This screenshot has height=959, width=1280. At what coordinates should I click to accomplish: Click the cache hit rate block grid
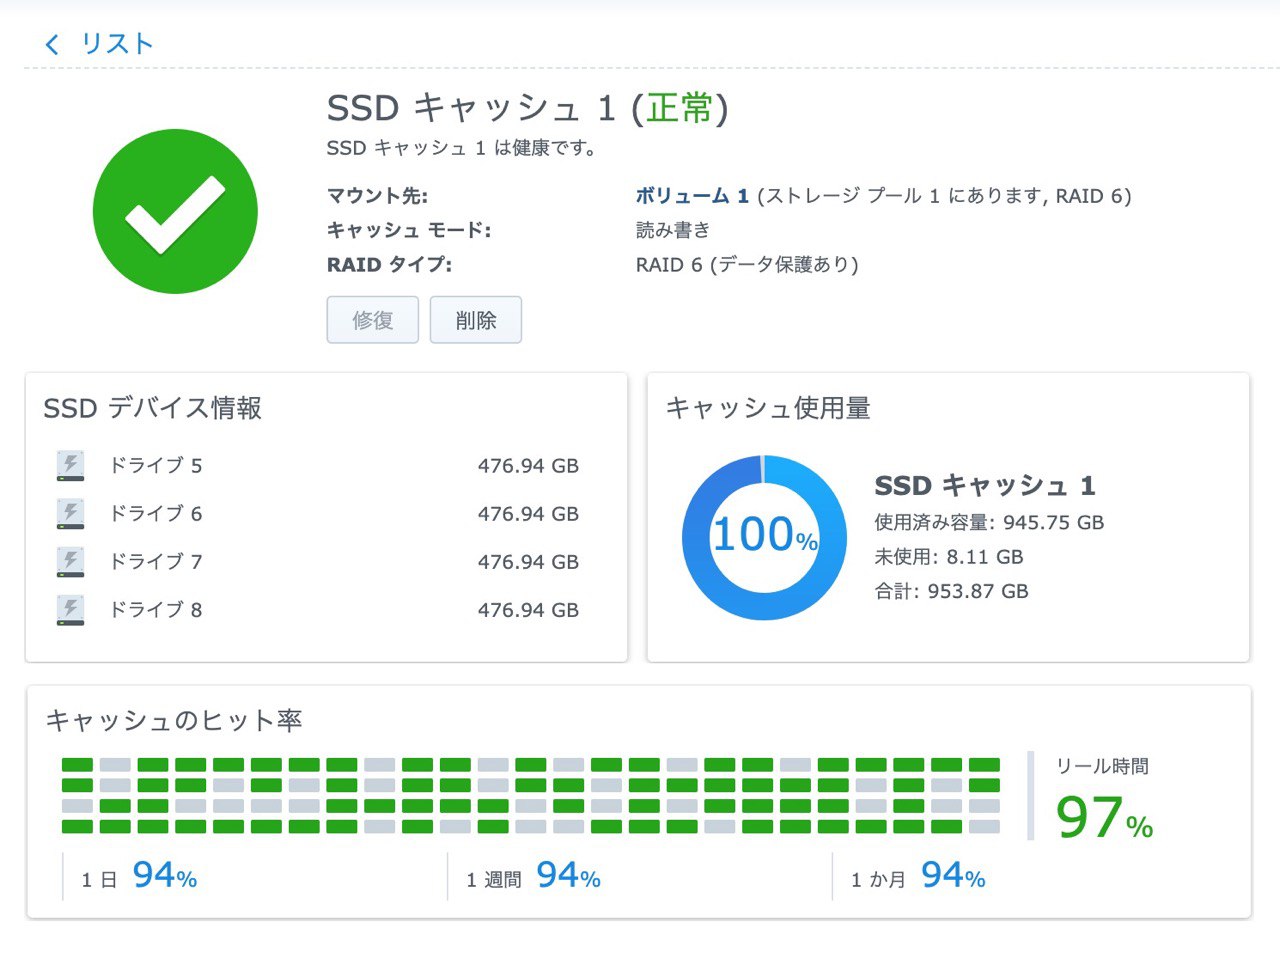pos(531,795)
